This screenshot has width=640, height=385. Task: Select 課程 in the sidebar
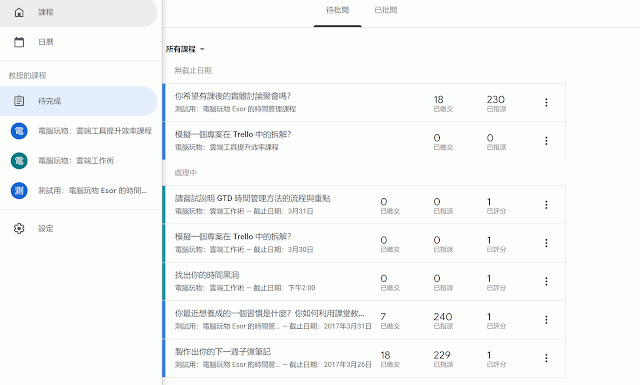tap(78, 12)
